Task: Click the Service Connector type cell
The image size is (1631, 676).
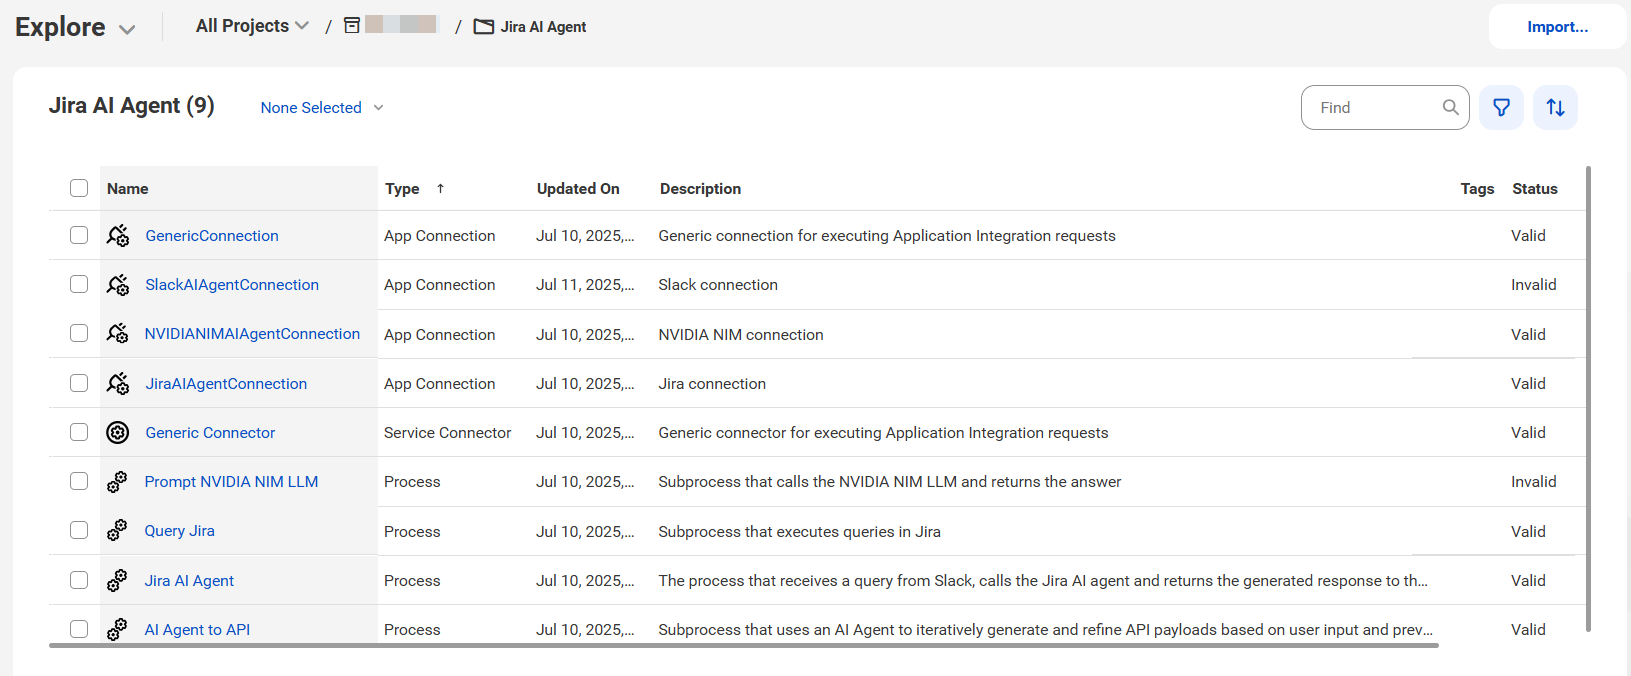Action: (447, 432)
